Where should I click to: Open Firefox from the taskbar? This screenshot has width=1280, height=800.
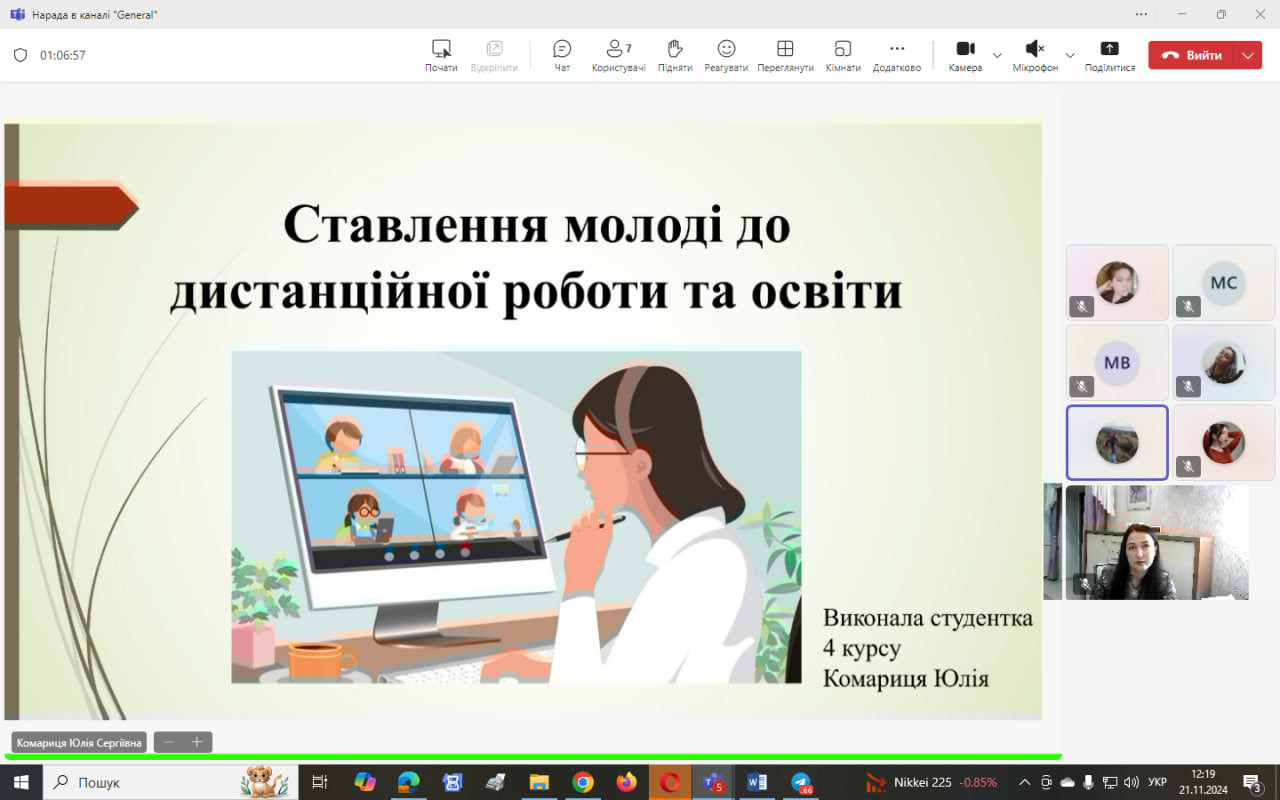coord(627,782)
